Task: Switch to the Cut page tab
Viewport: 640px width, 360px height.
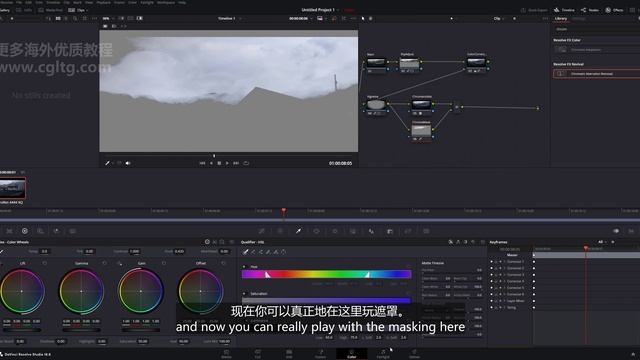Action: coord(258,354)
